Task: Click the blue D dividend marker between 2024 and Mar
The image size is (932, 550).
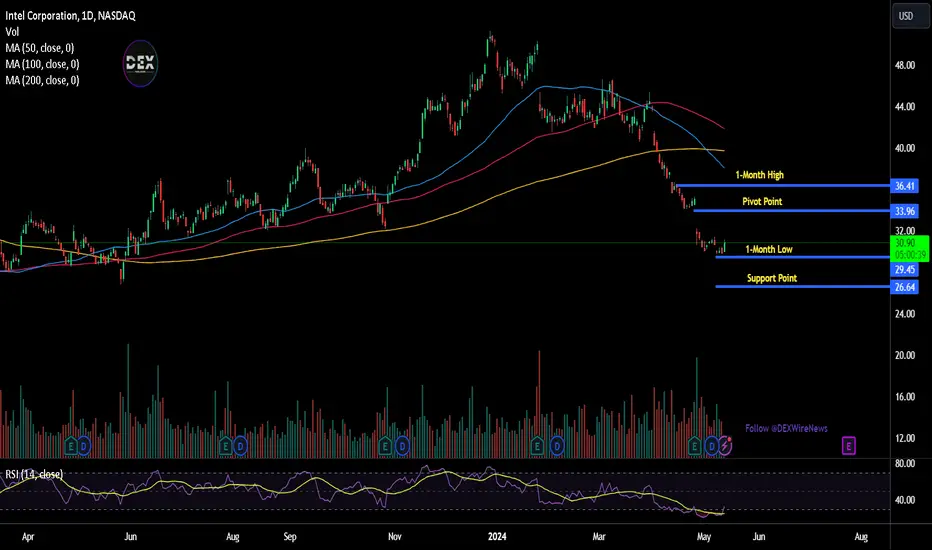Action: pos(557,445)
